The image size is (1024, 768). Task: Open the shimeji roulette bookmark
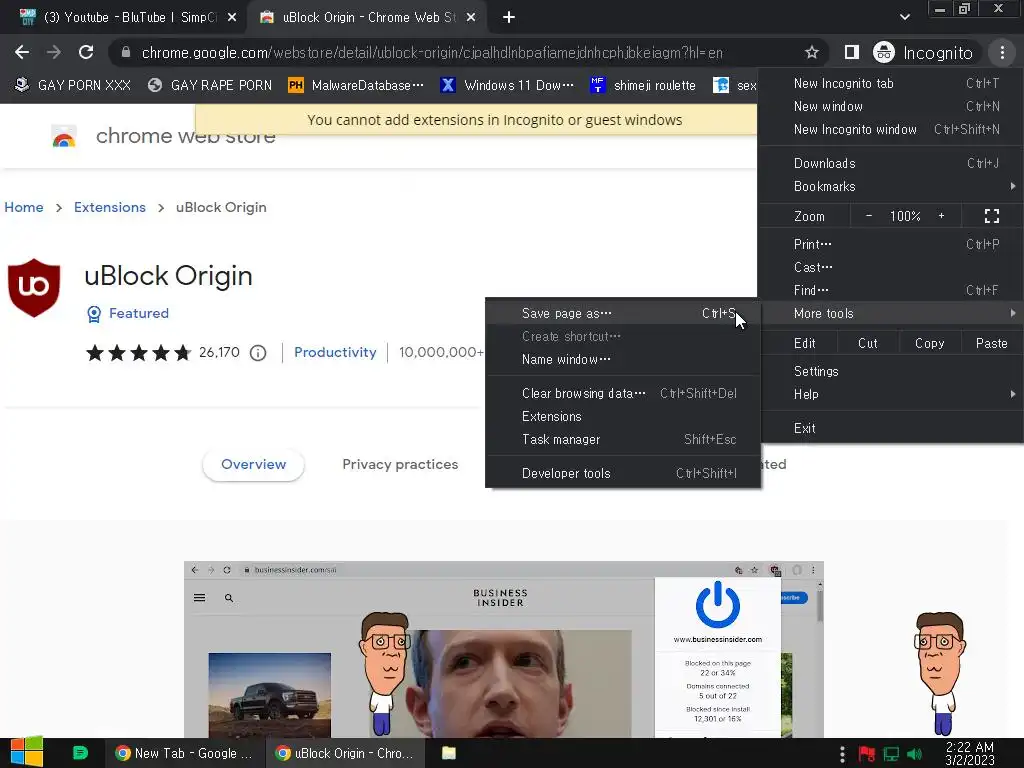[x=643, y=85]
